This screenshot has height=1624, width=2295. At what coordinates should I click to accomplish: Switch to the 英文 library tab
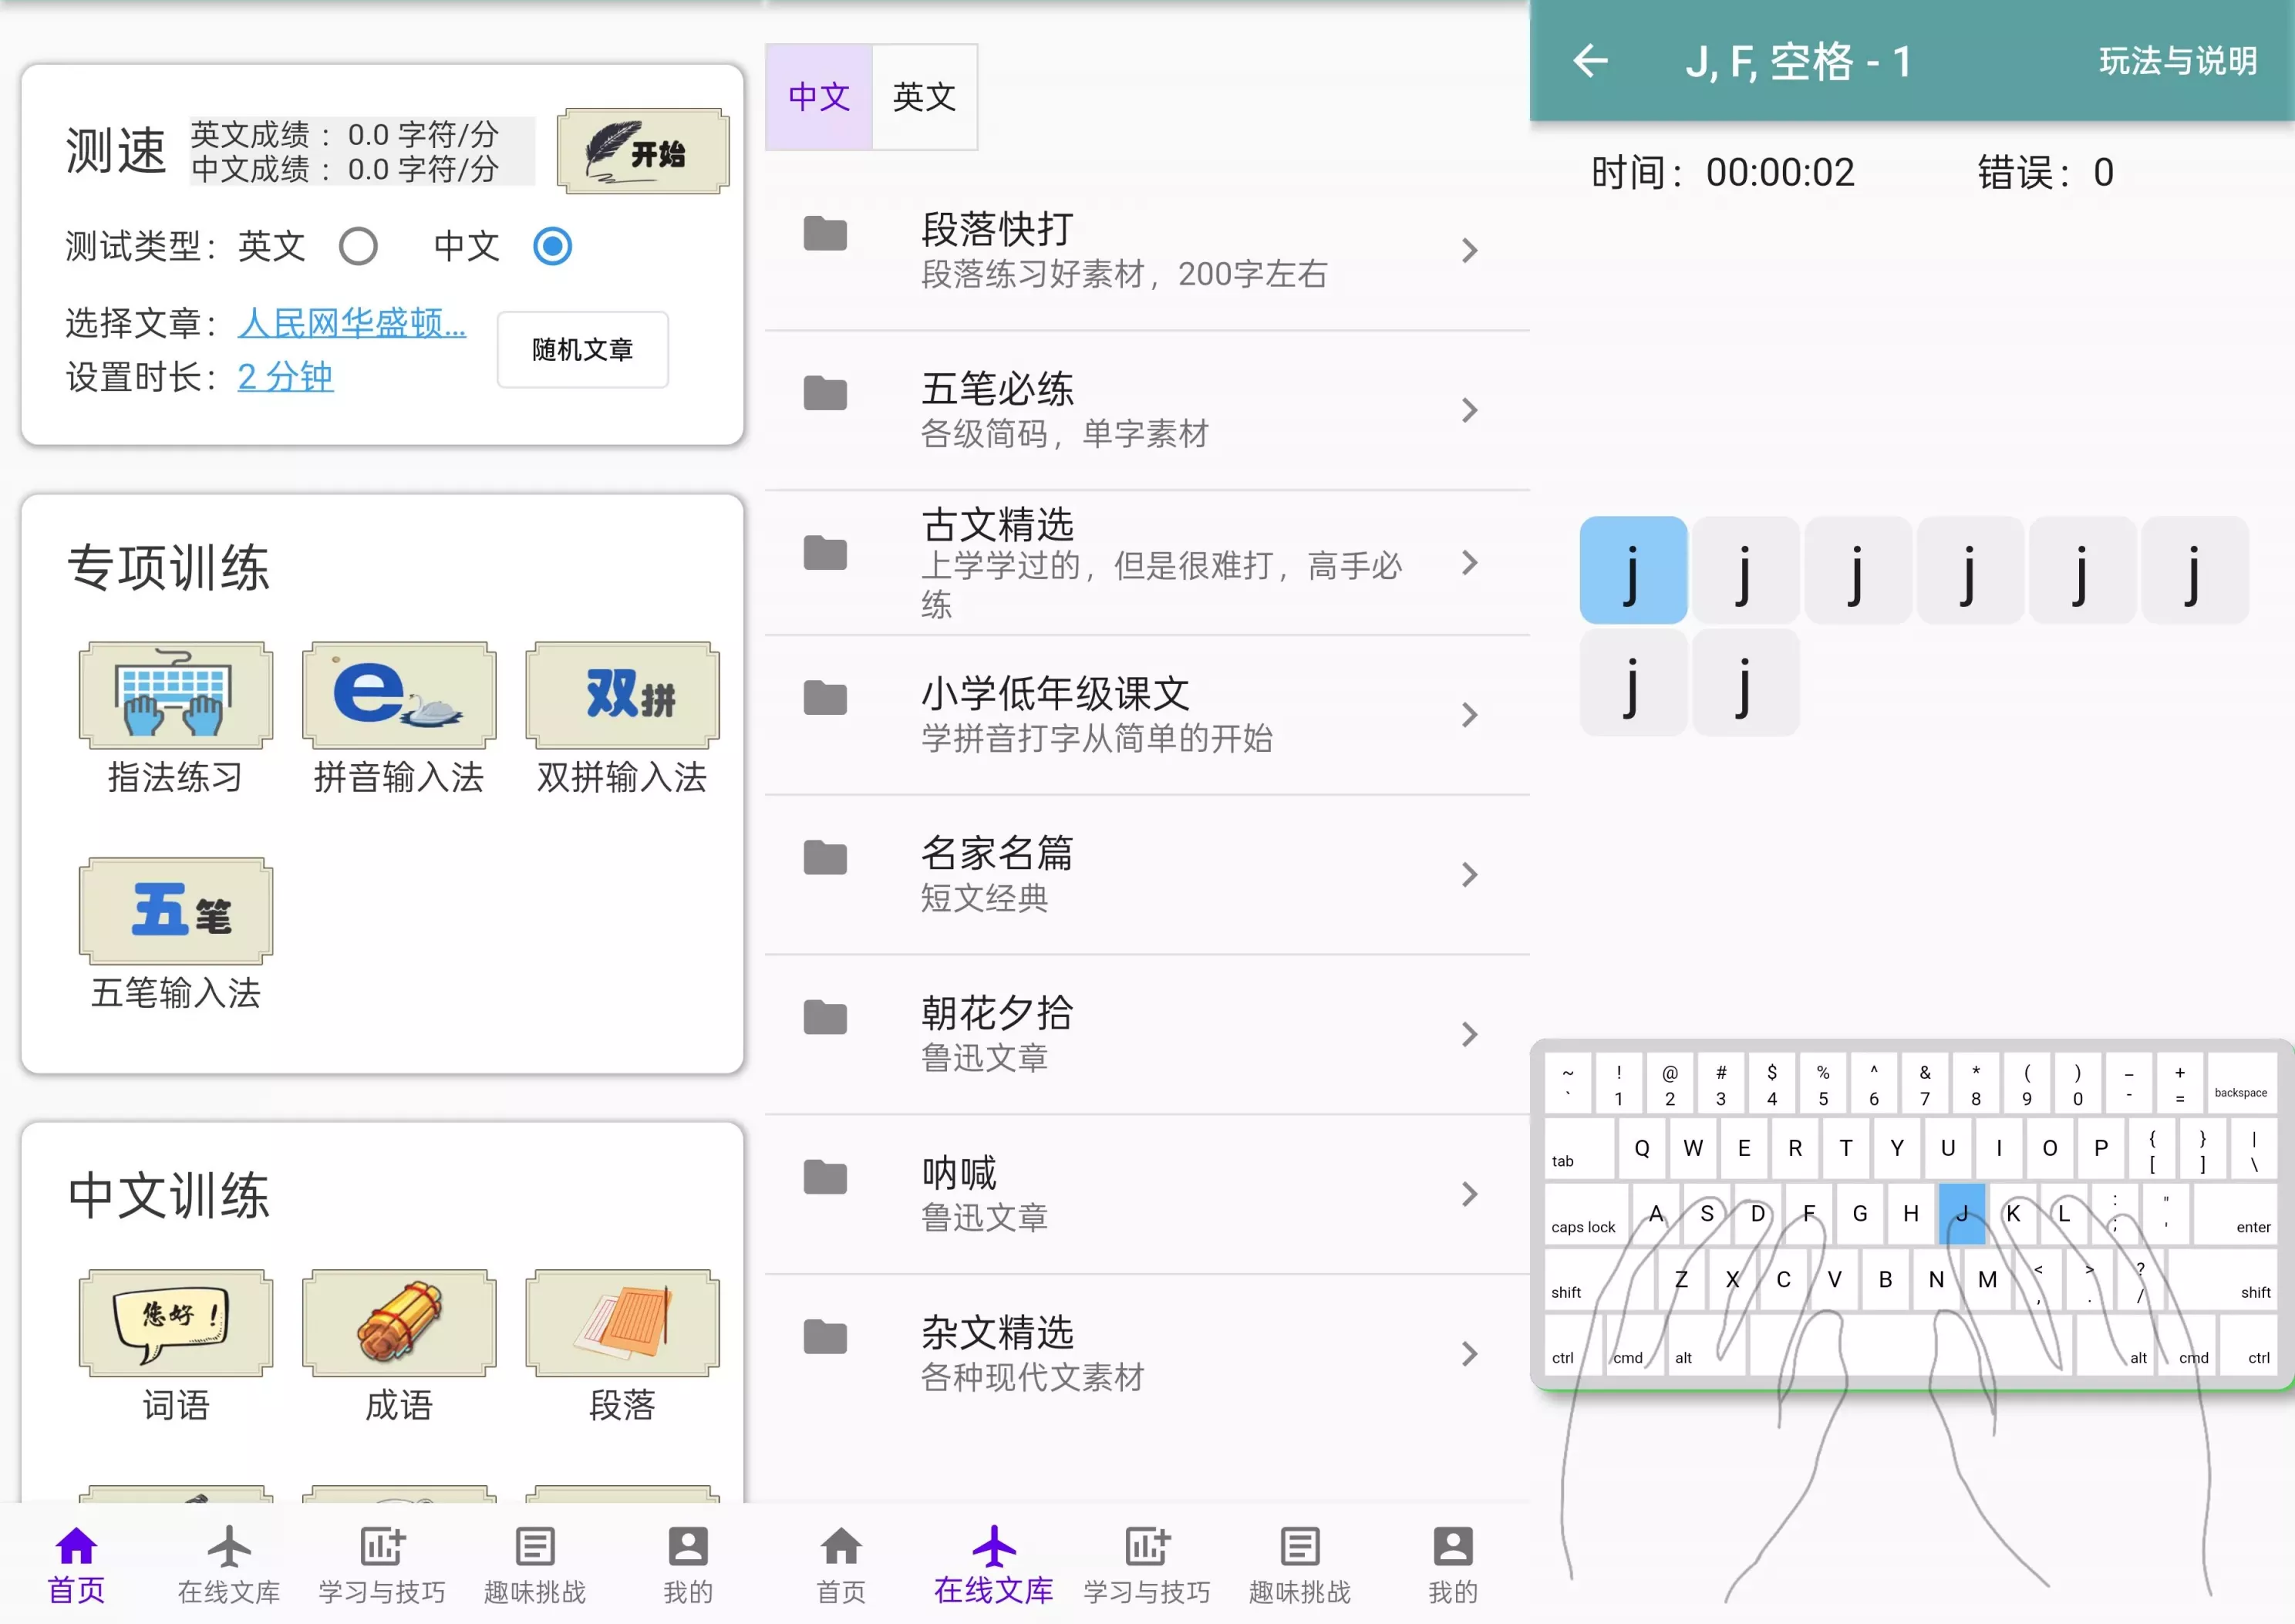(924, 97)
